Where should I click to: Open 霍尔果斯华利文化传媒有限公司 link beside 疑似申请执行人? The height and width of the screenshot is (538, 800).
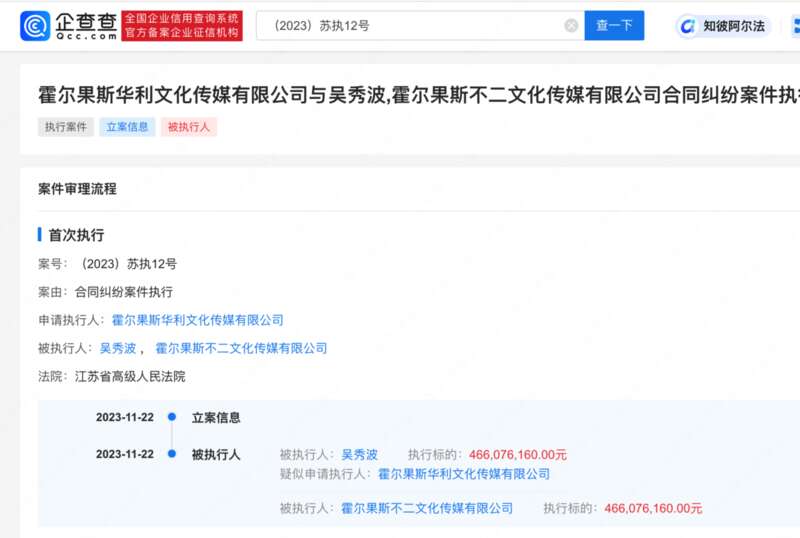click(464, 474)
